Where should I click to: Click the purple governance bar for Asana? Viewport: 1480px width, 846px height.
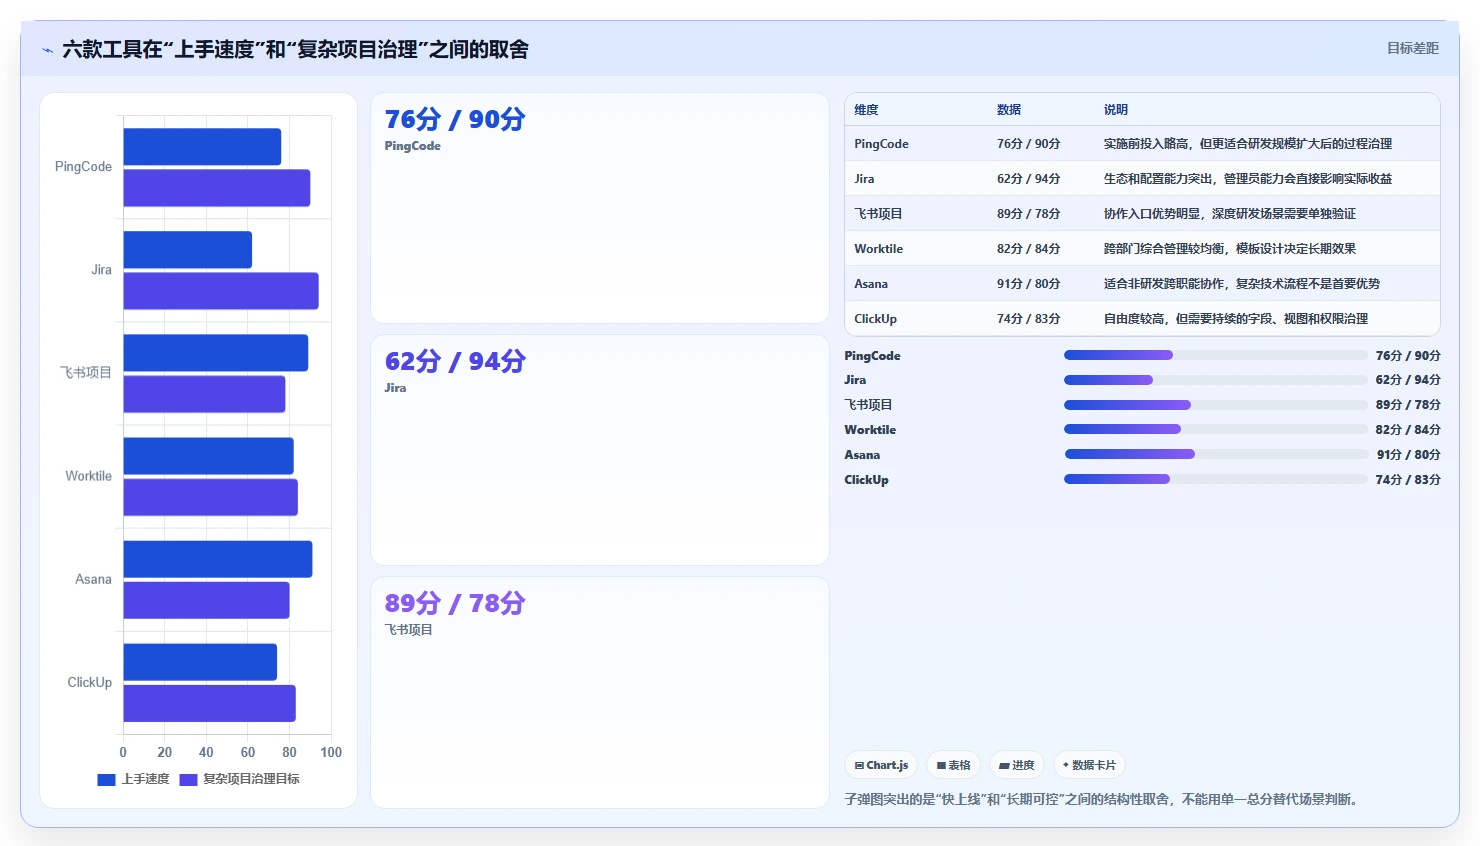[206, 600]
